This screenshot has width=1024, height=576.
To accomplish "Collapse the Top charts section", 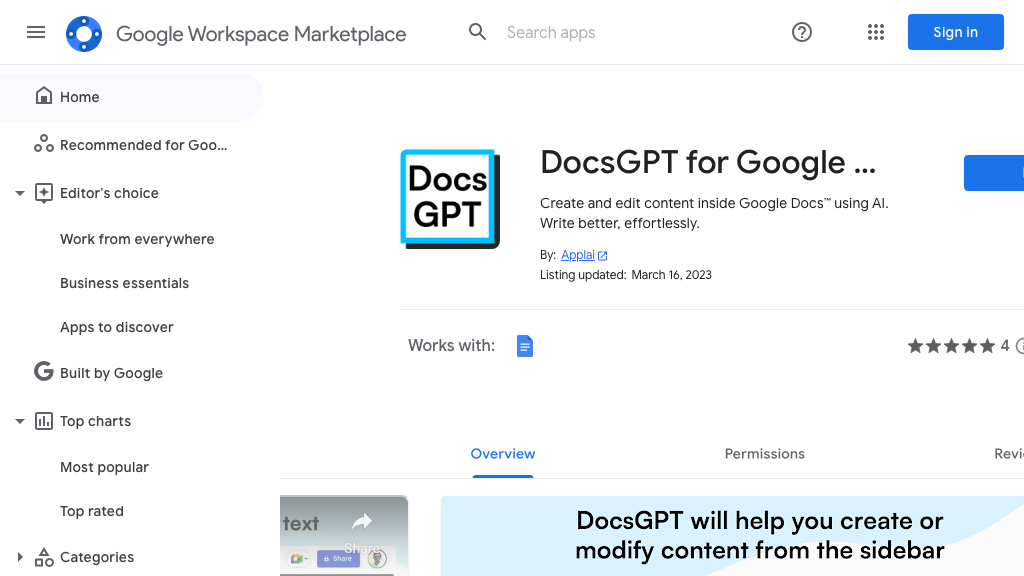I will (19, 421).
